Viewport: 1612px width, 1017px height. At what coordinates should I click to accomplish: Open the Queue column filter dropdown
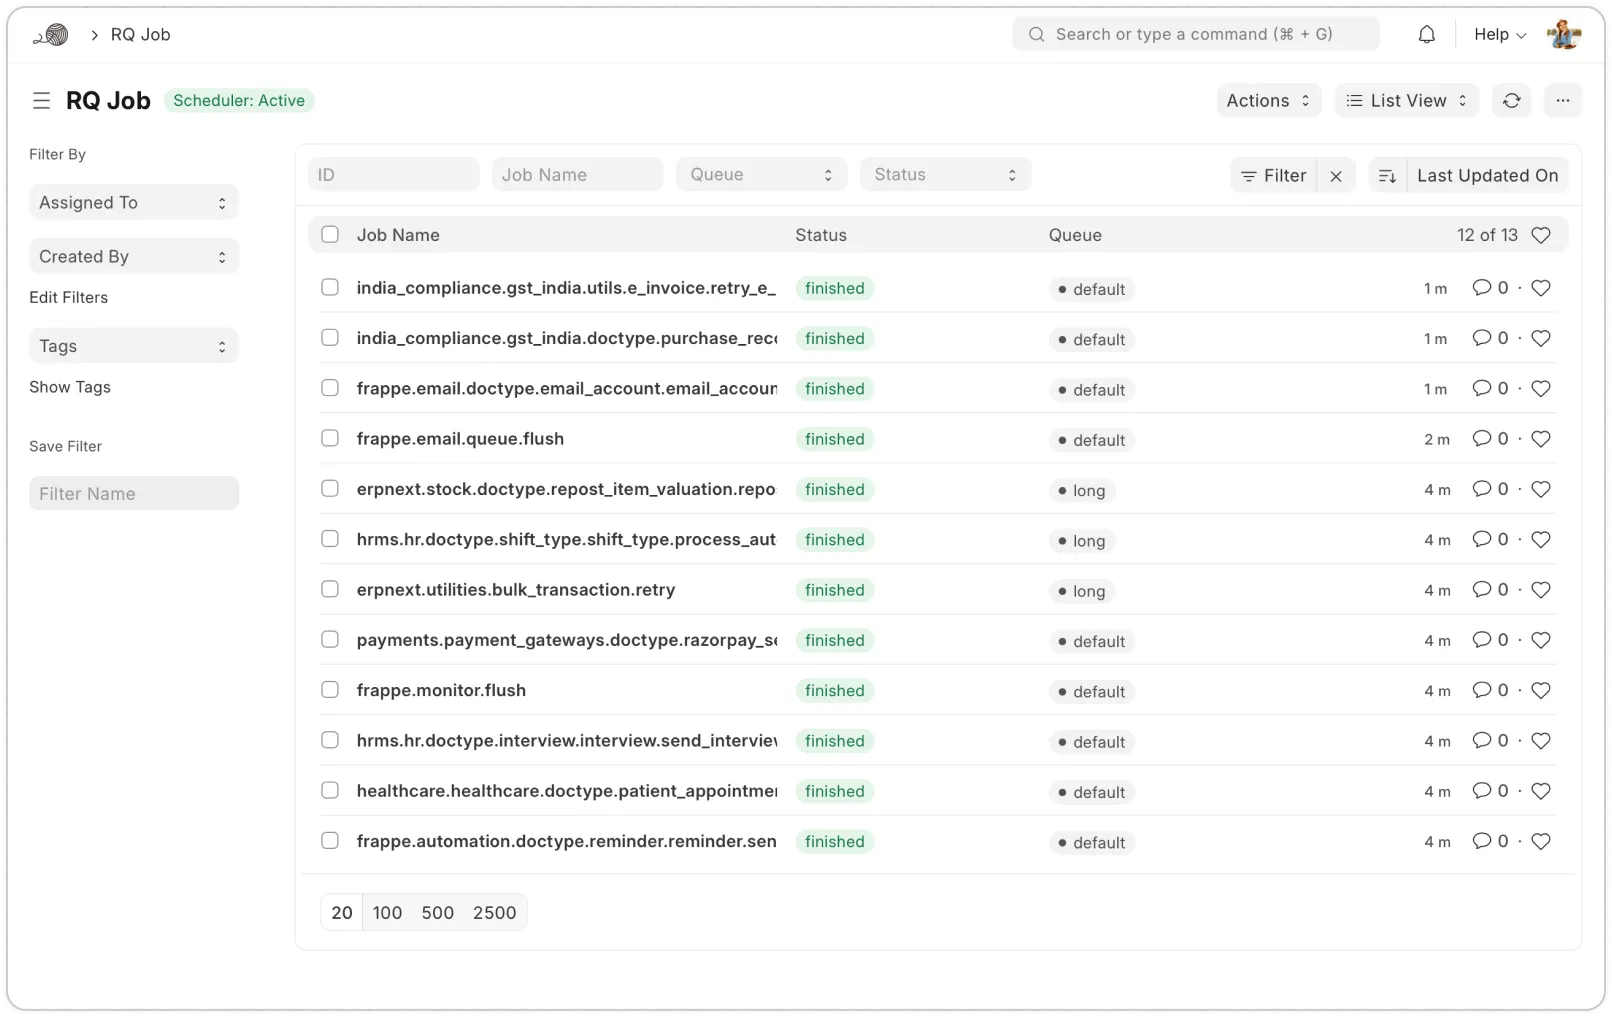click(761, 173)
